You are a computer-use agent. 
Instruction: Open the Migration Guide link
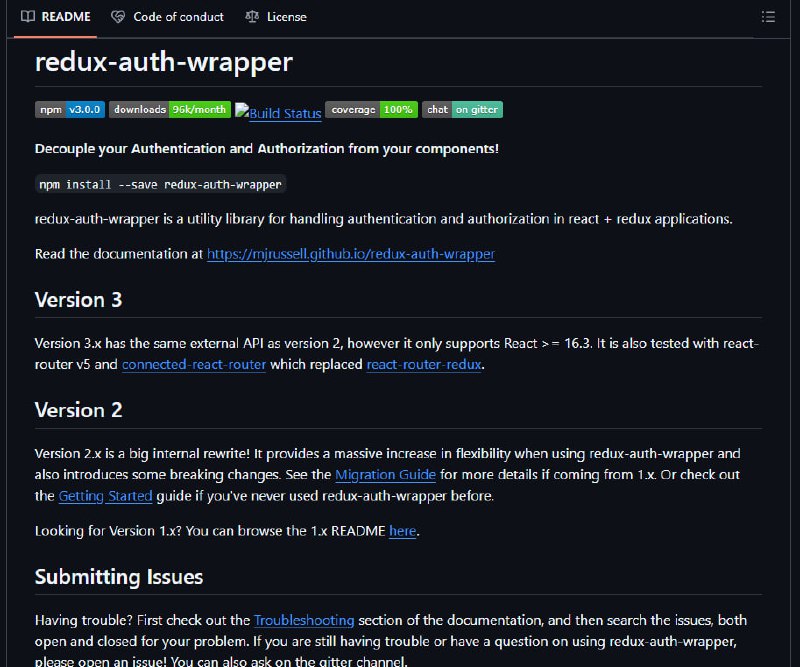click(x=386, y=475)
